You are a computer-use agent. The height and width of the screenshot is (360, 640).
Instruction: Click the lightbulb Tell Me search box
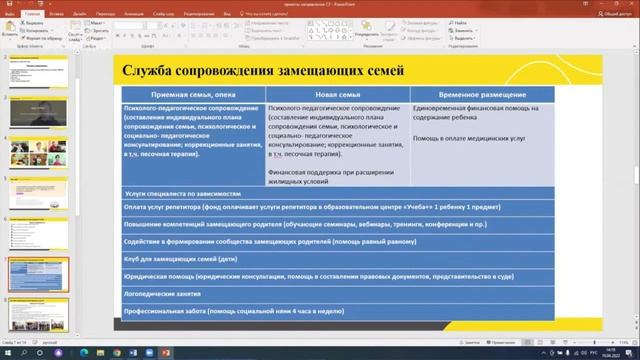(264, 14)
